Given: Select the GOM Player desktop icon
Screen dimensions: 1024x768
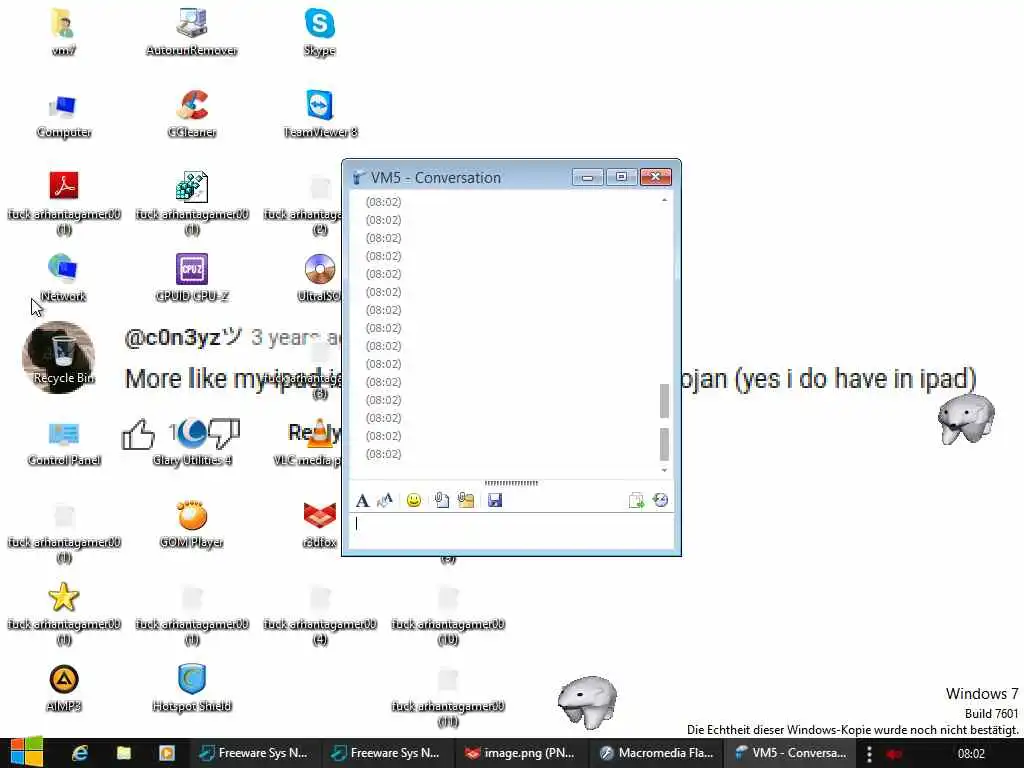Looking at the screenshot, I should pyautogui.click(x=191, y=524).
